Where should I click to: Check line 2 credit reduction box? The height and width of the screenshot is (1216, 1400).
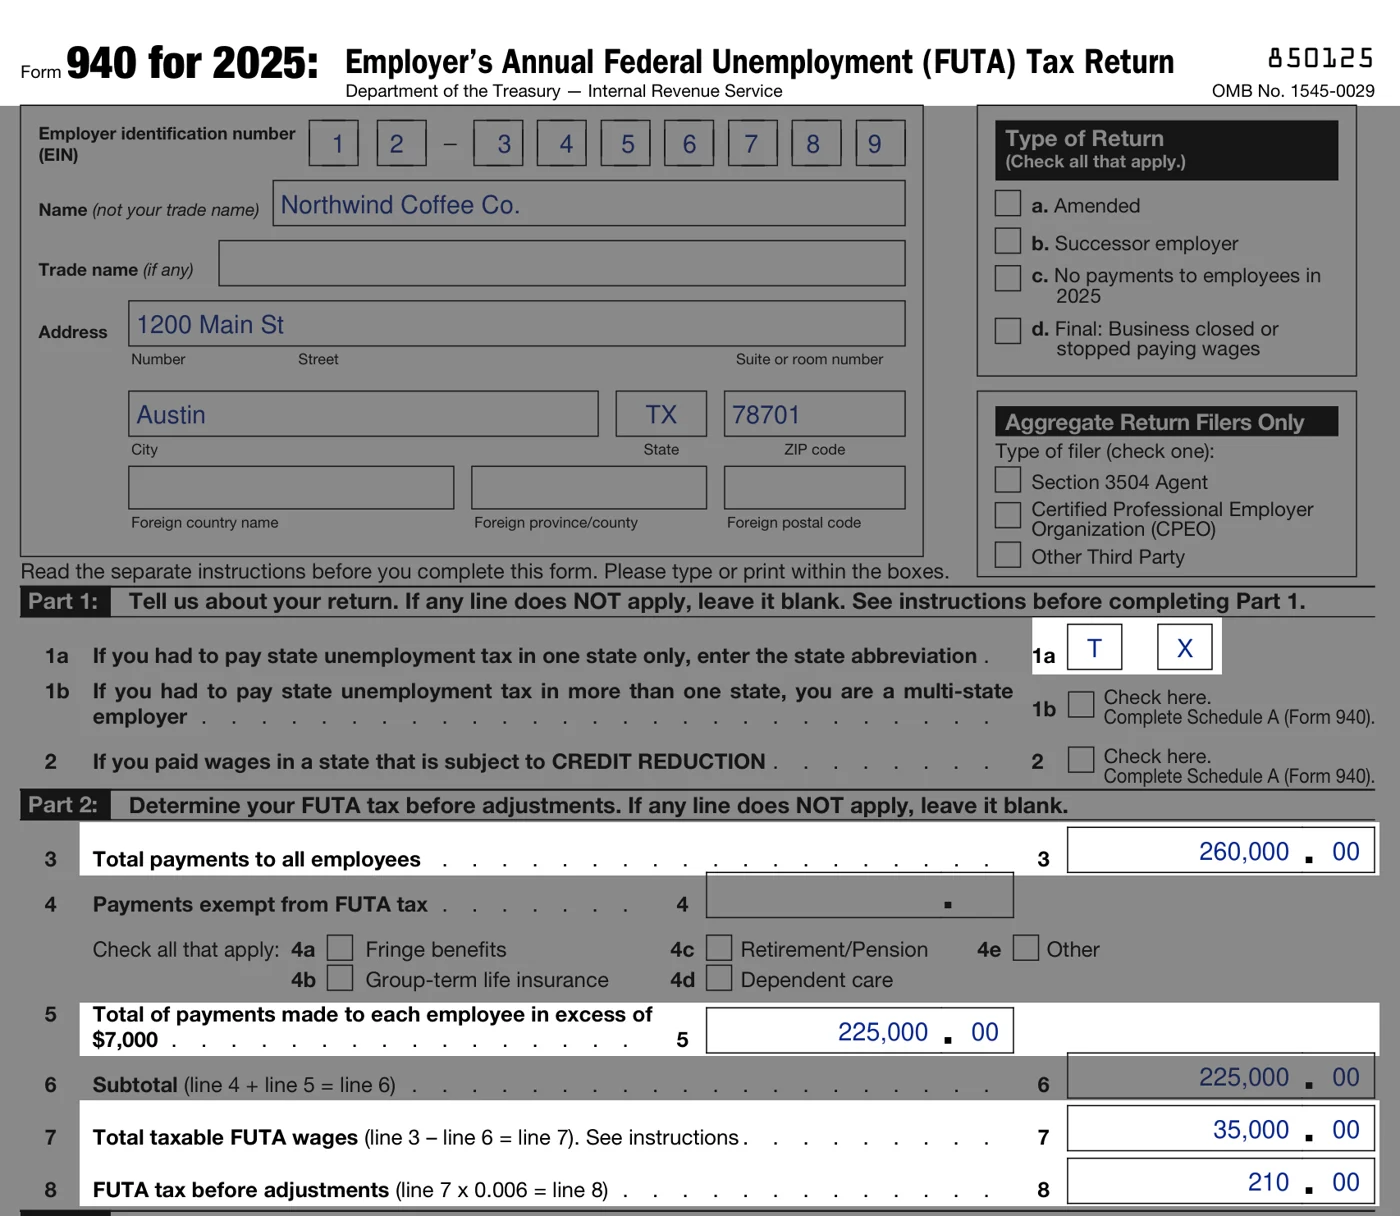pos(1081,759)
